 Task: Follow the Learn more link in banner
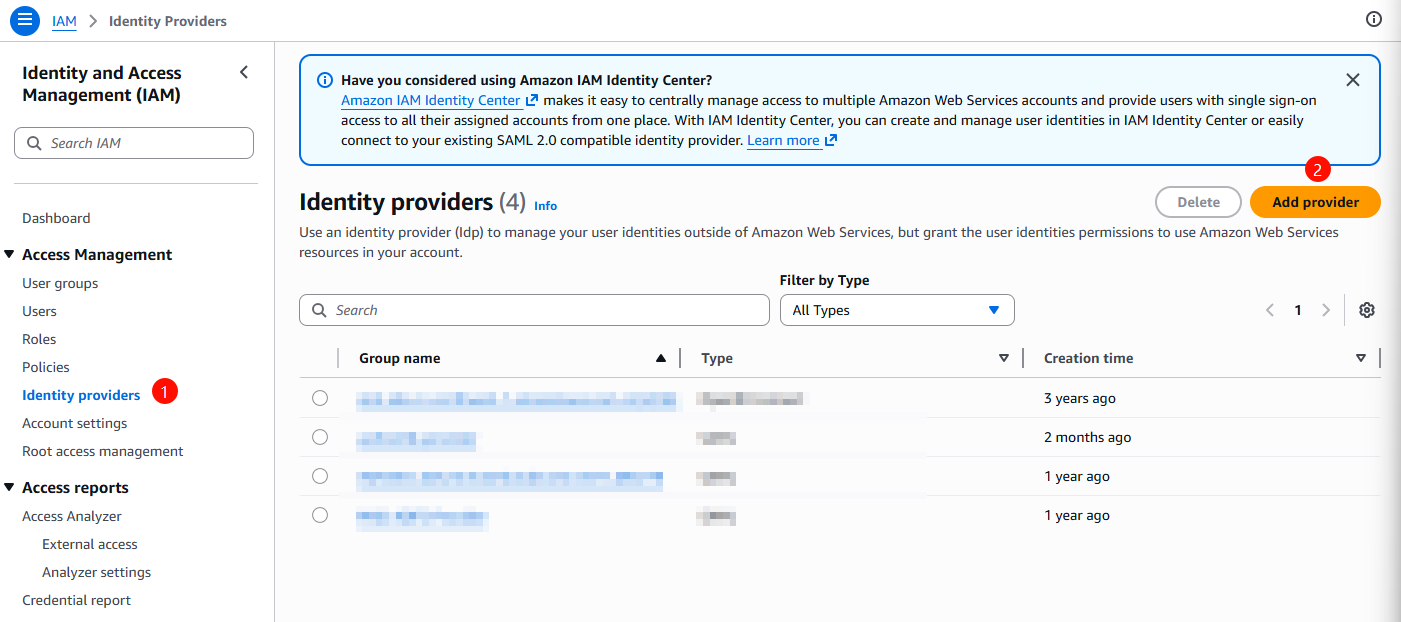pos(791,140)
